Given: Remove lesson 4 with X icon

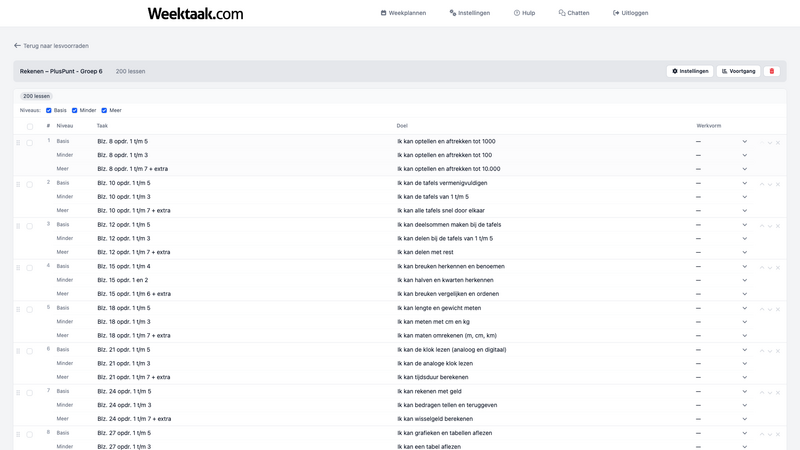Looking at the screenshot, I should pyautogui.click(x=778, y=267).
